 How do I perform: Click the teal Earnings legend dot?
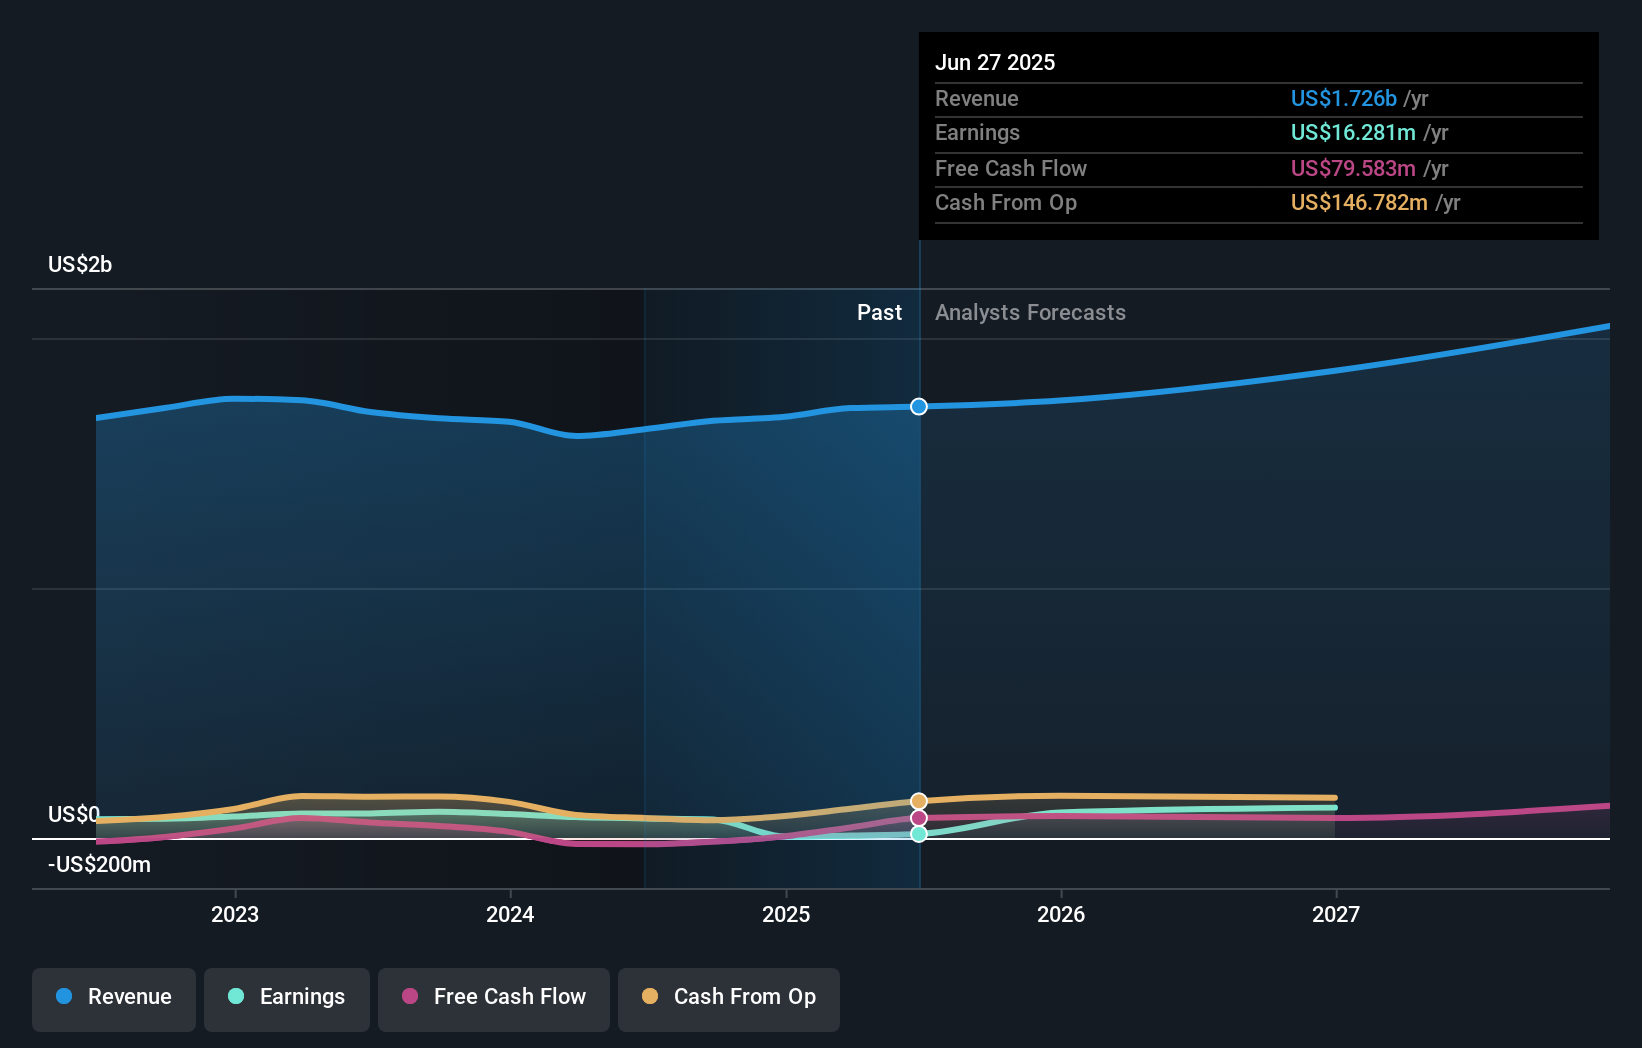[x=236, y=996]
